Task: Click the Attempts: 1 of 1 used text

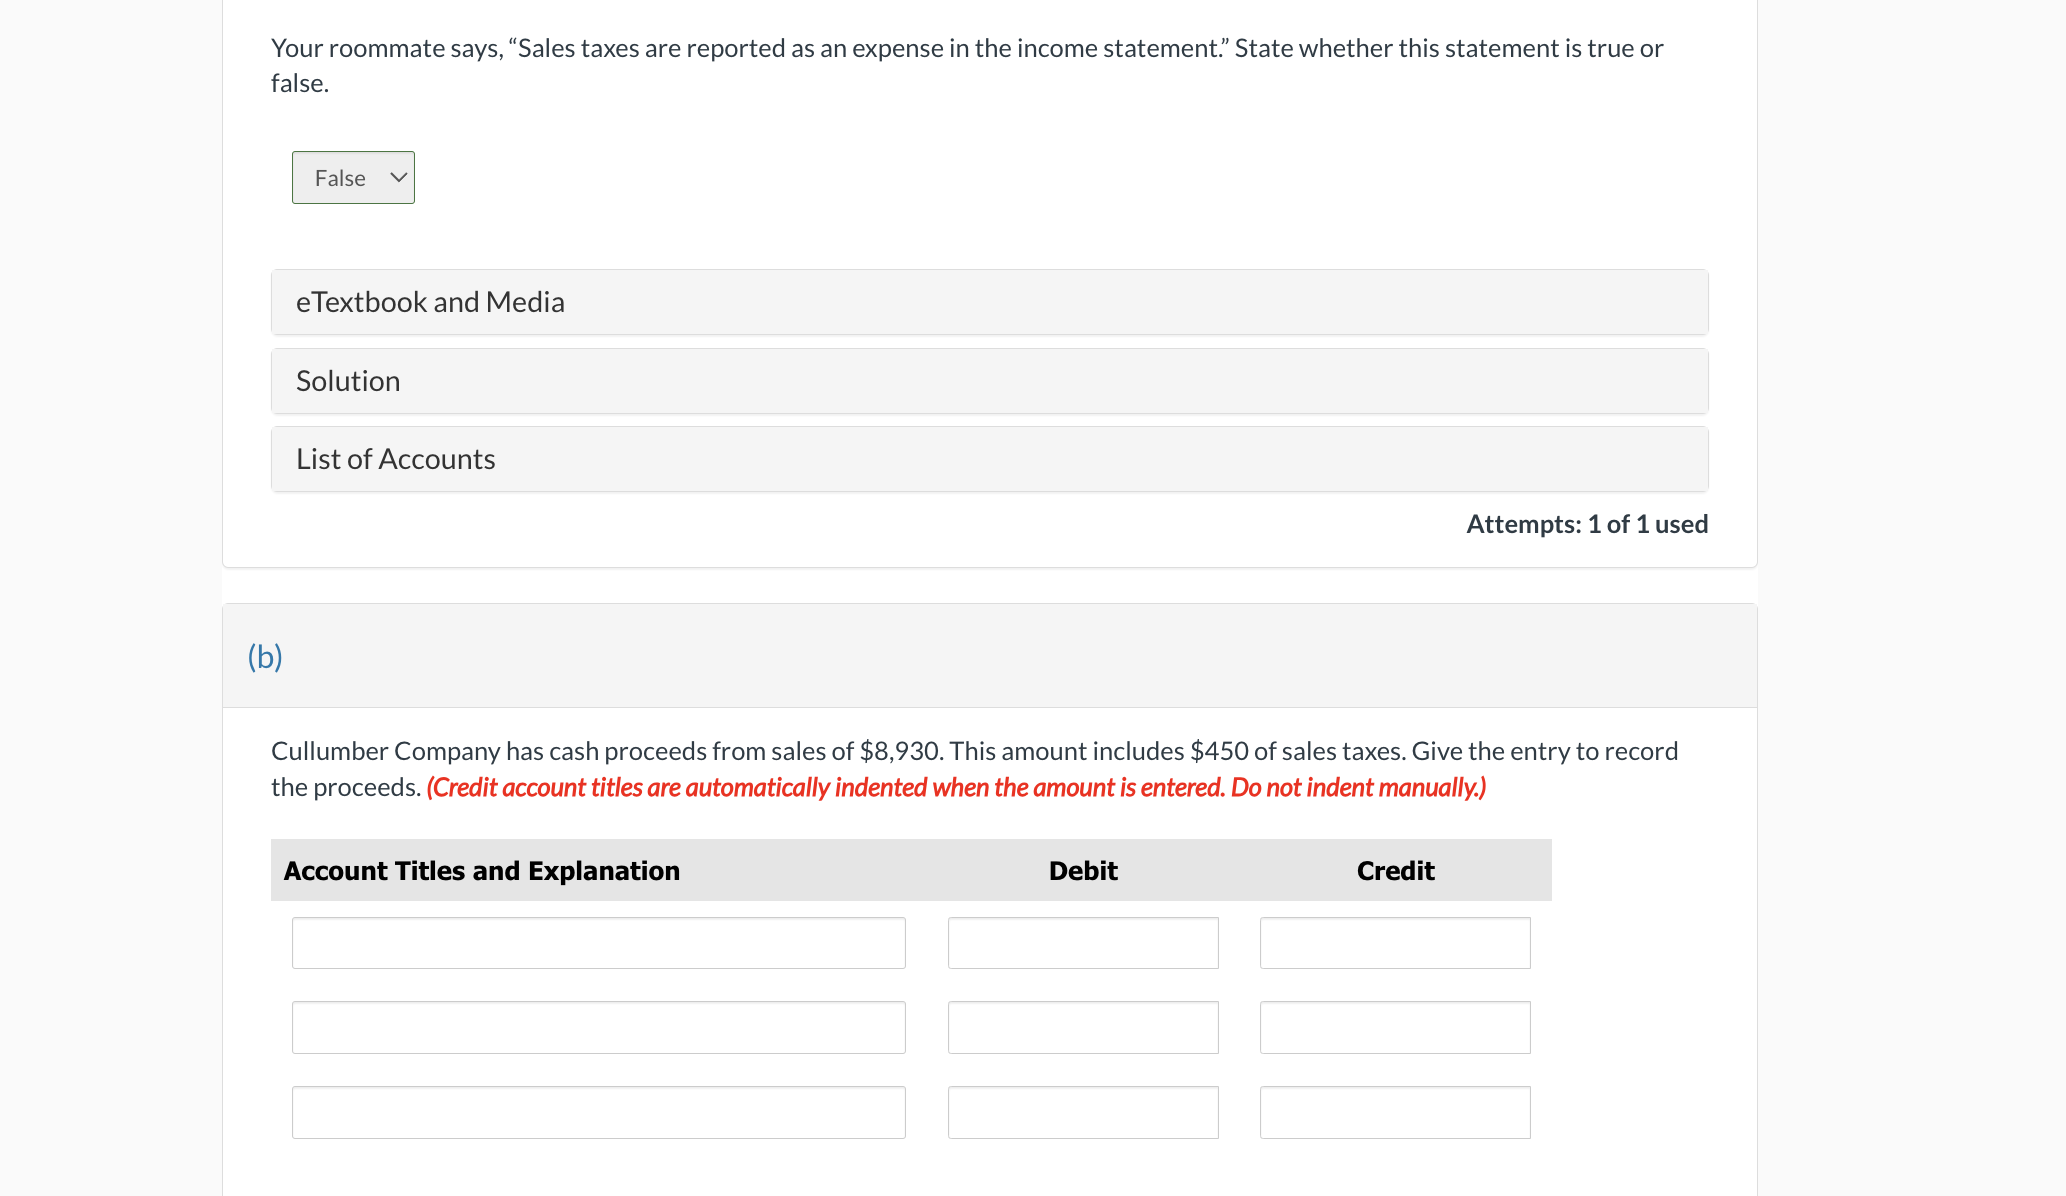Action: (x=1586, y=524)
